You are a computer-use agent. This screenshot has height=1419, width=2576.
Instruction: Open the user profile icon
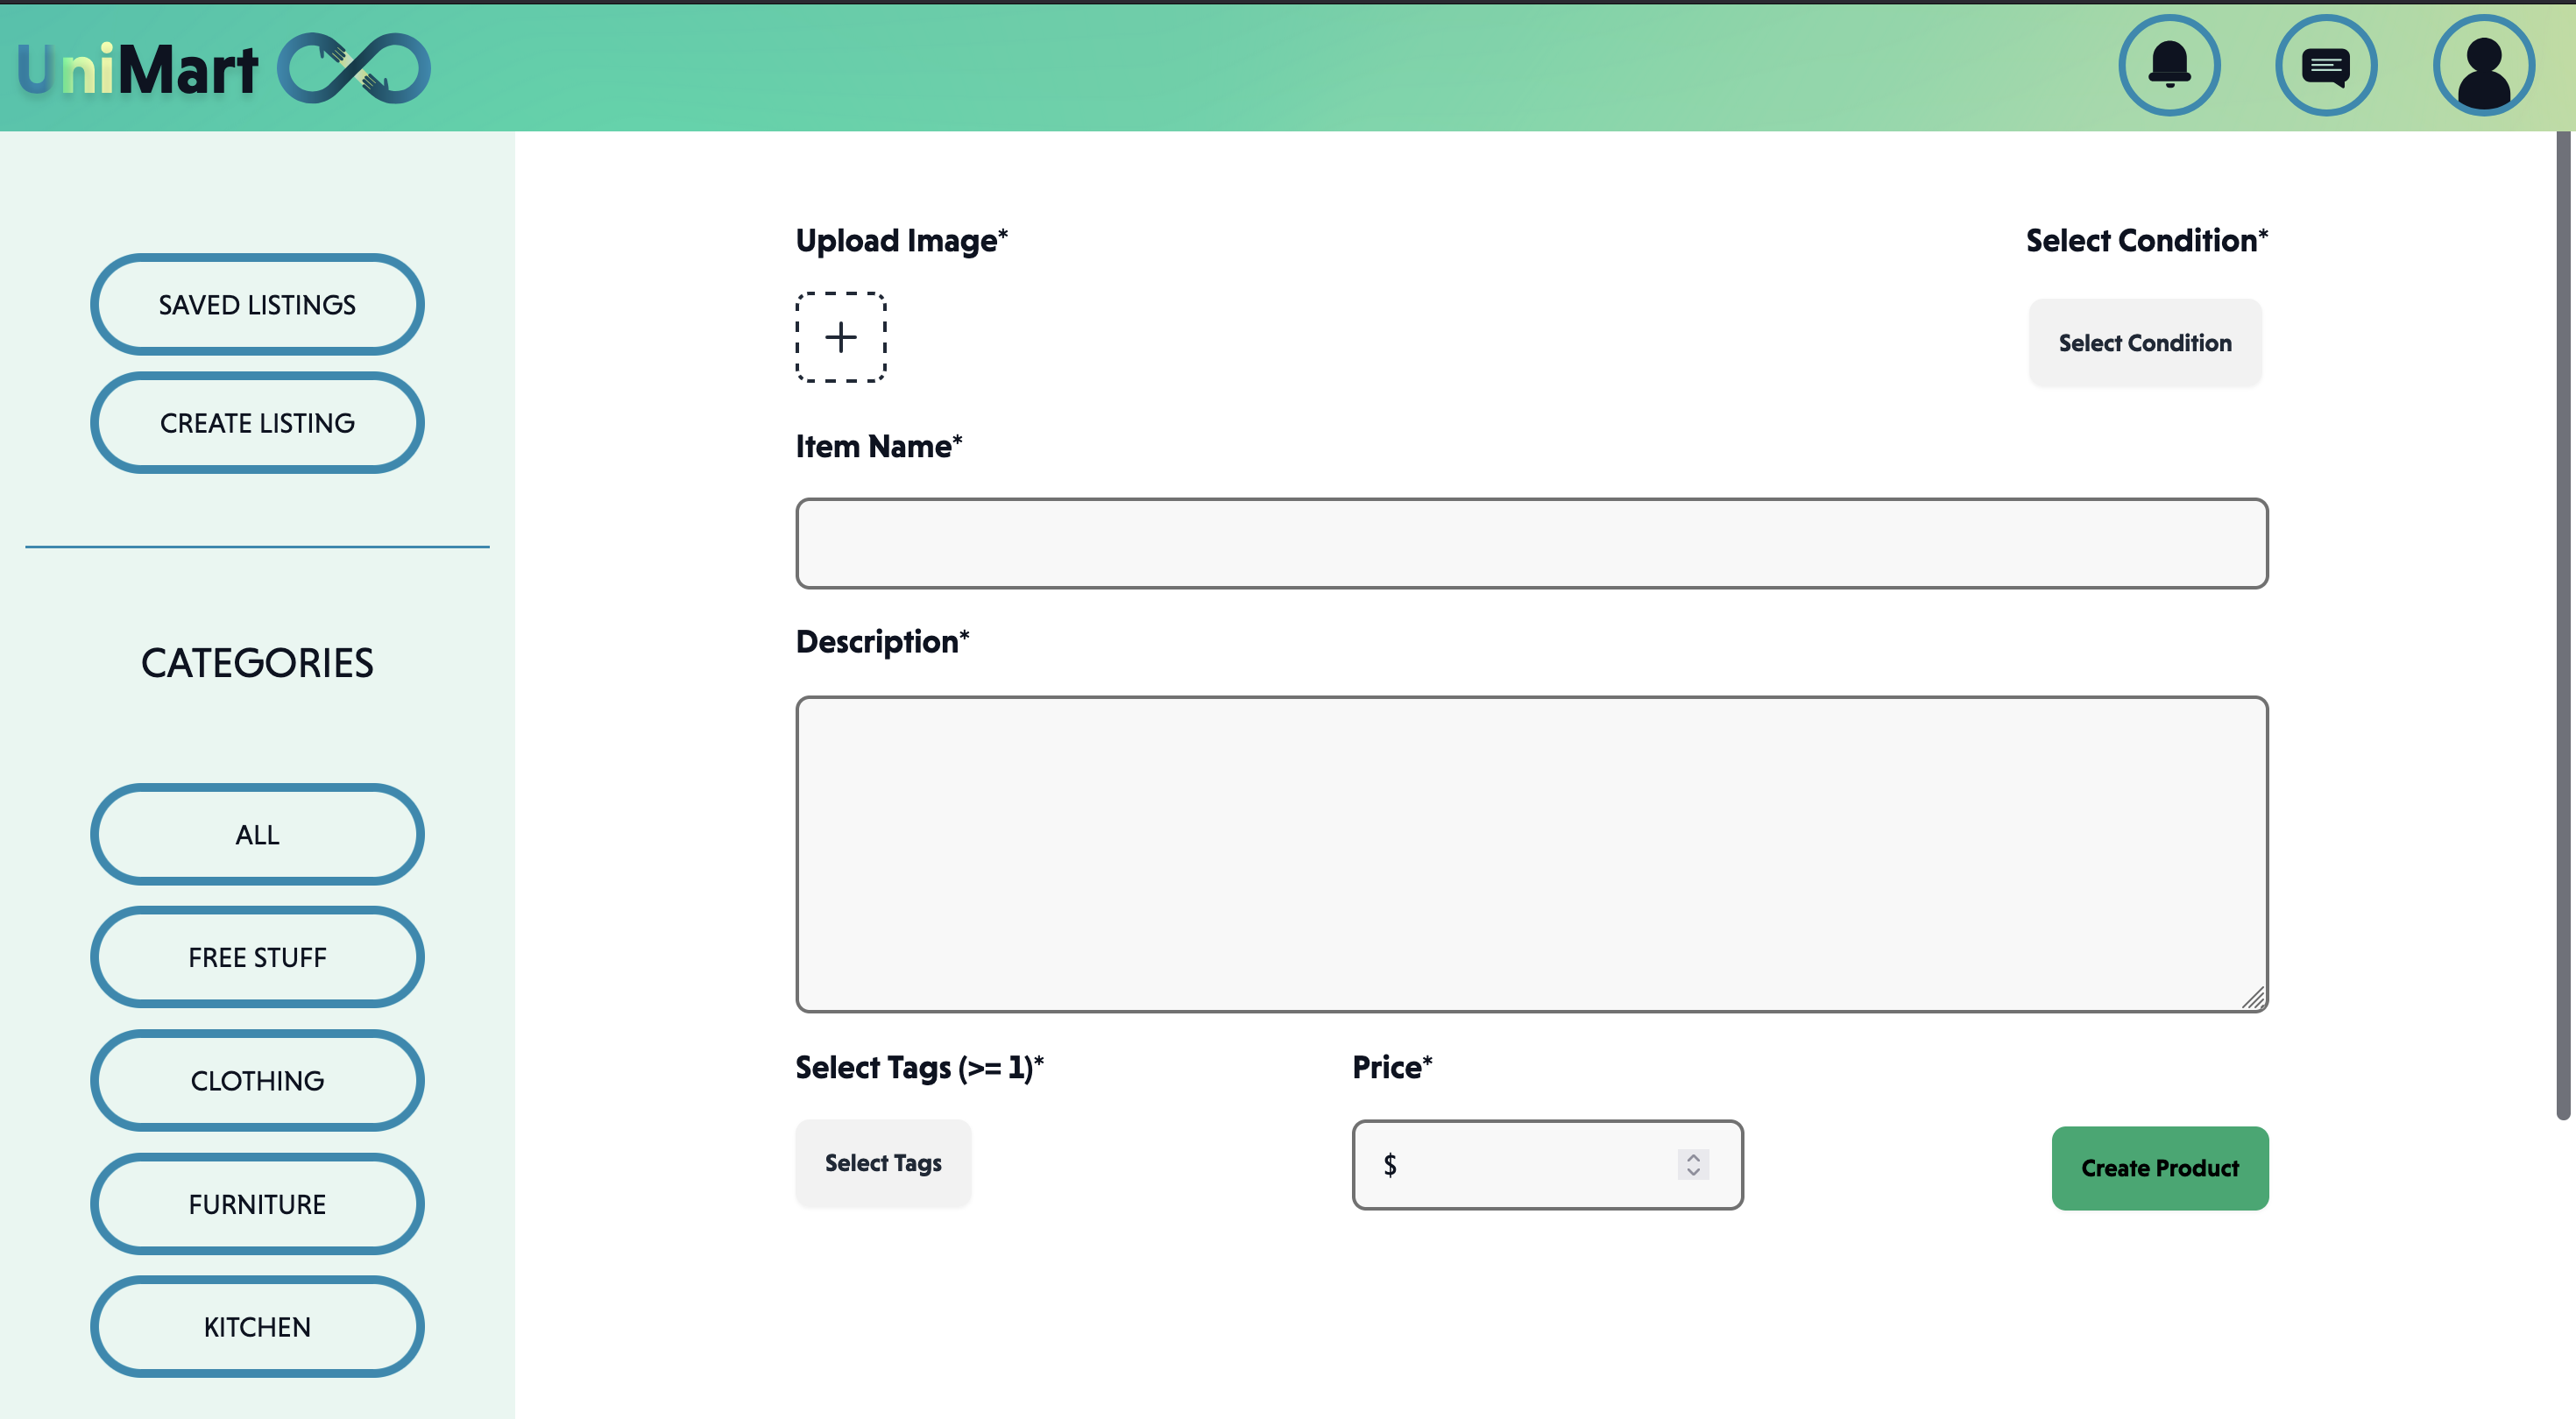click(x=2483, y=66)
